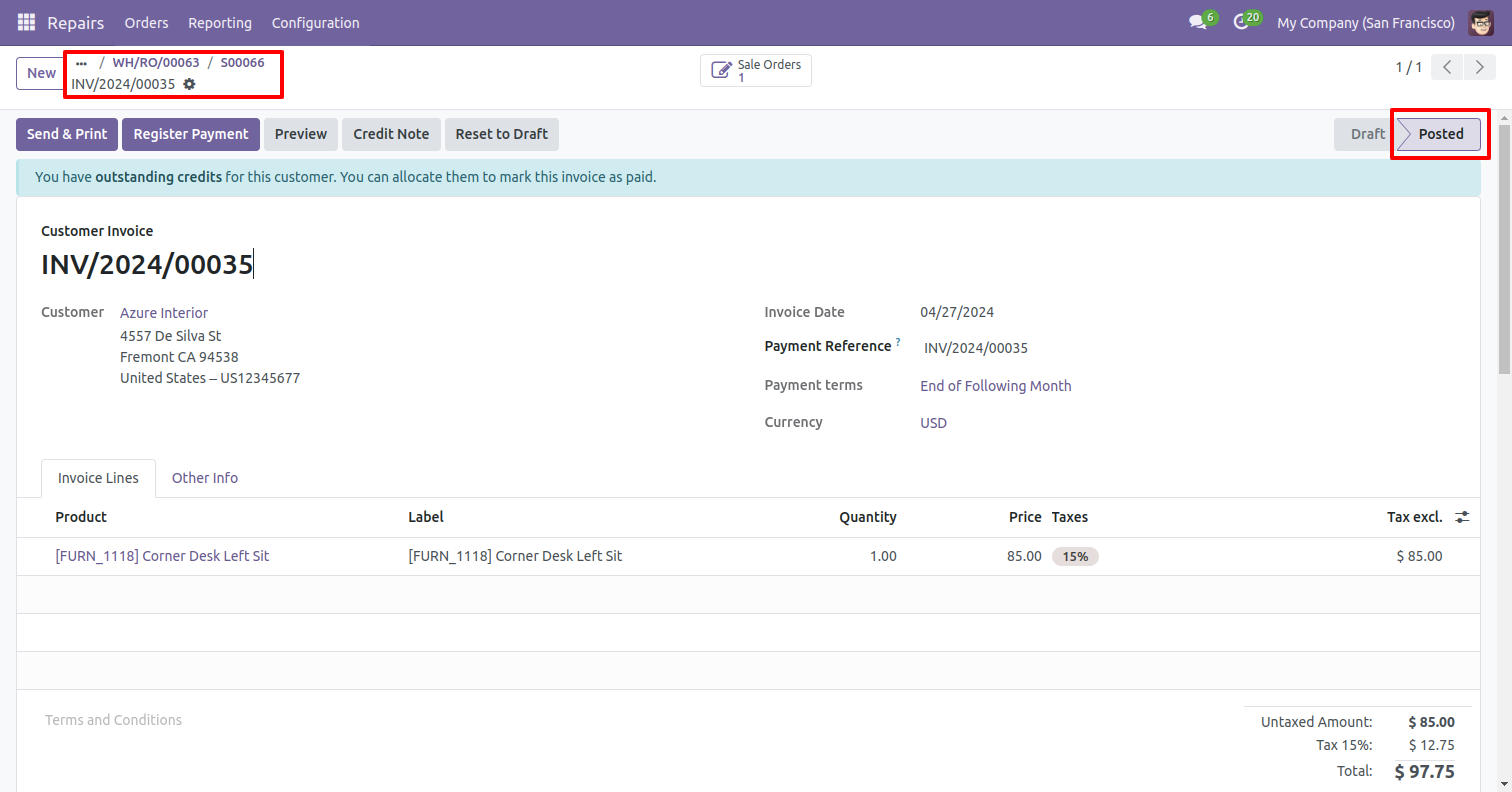Viewport: 1512px width, 792px height.
Task: Click the user avatar picture
Action: pos(1481,22)
